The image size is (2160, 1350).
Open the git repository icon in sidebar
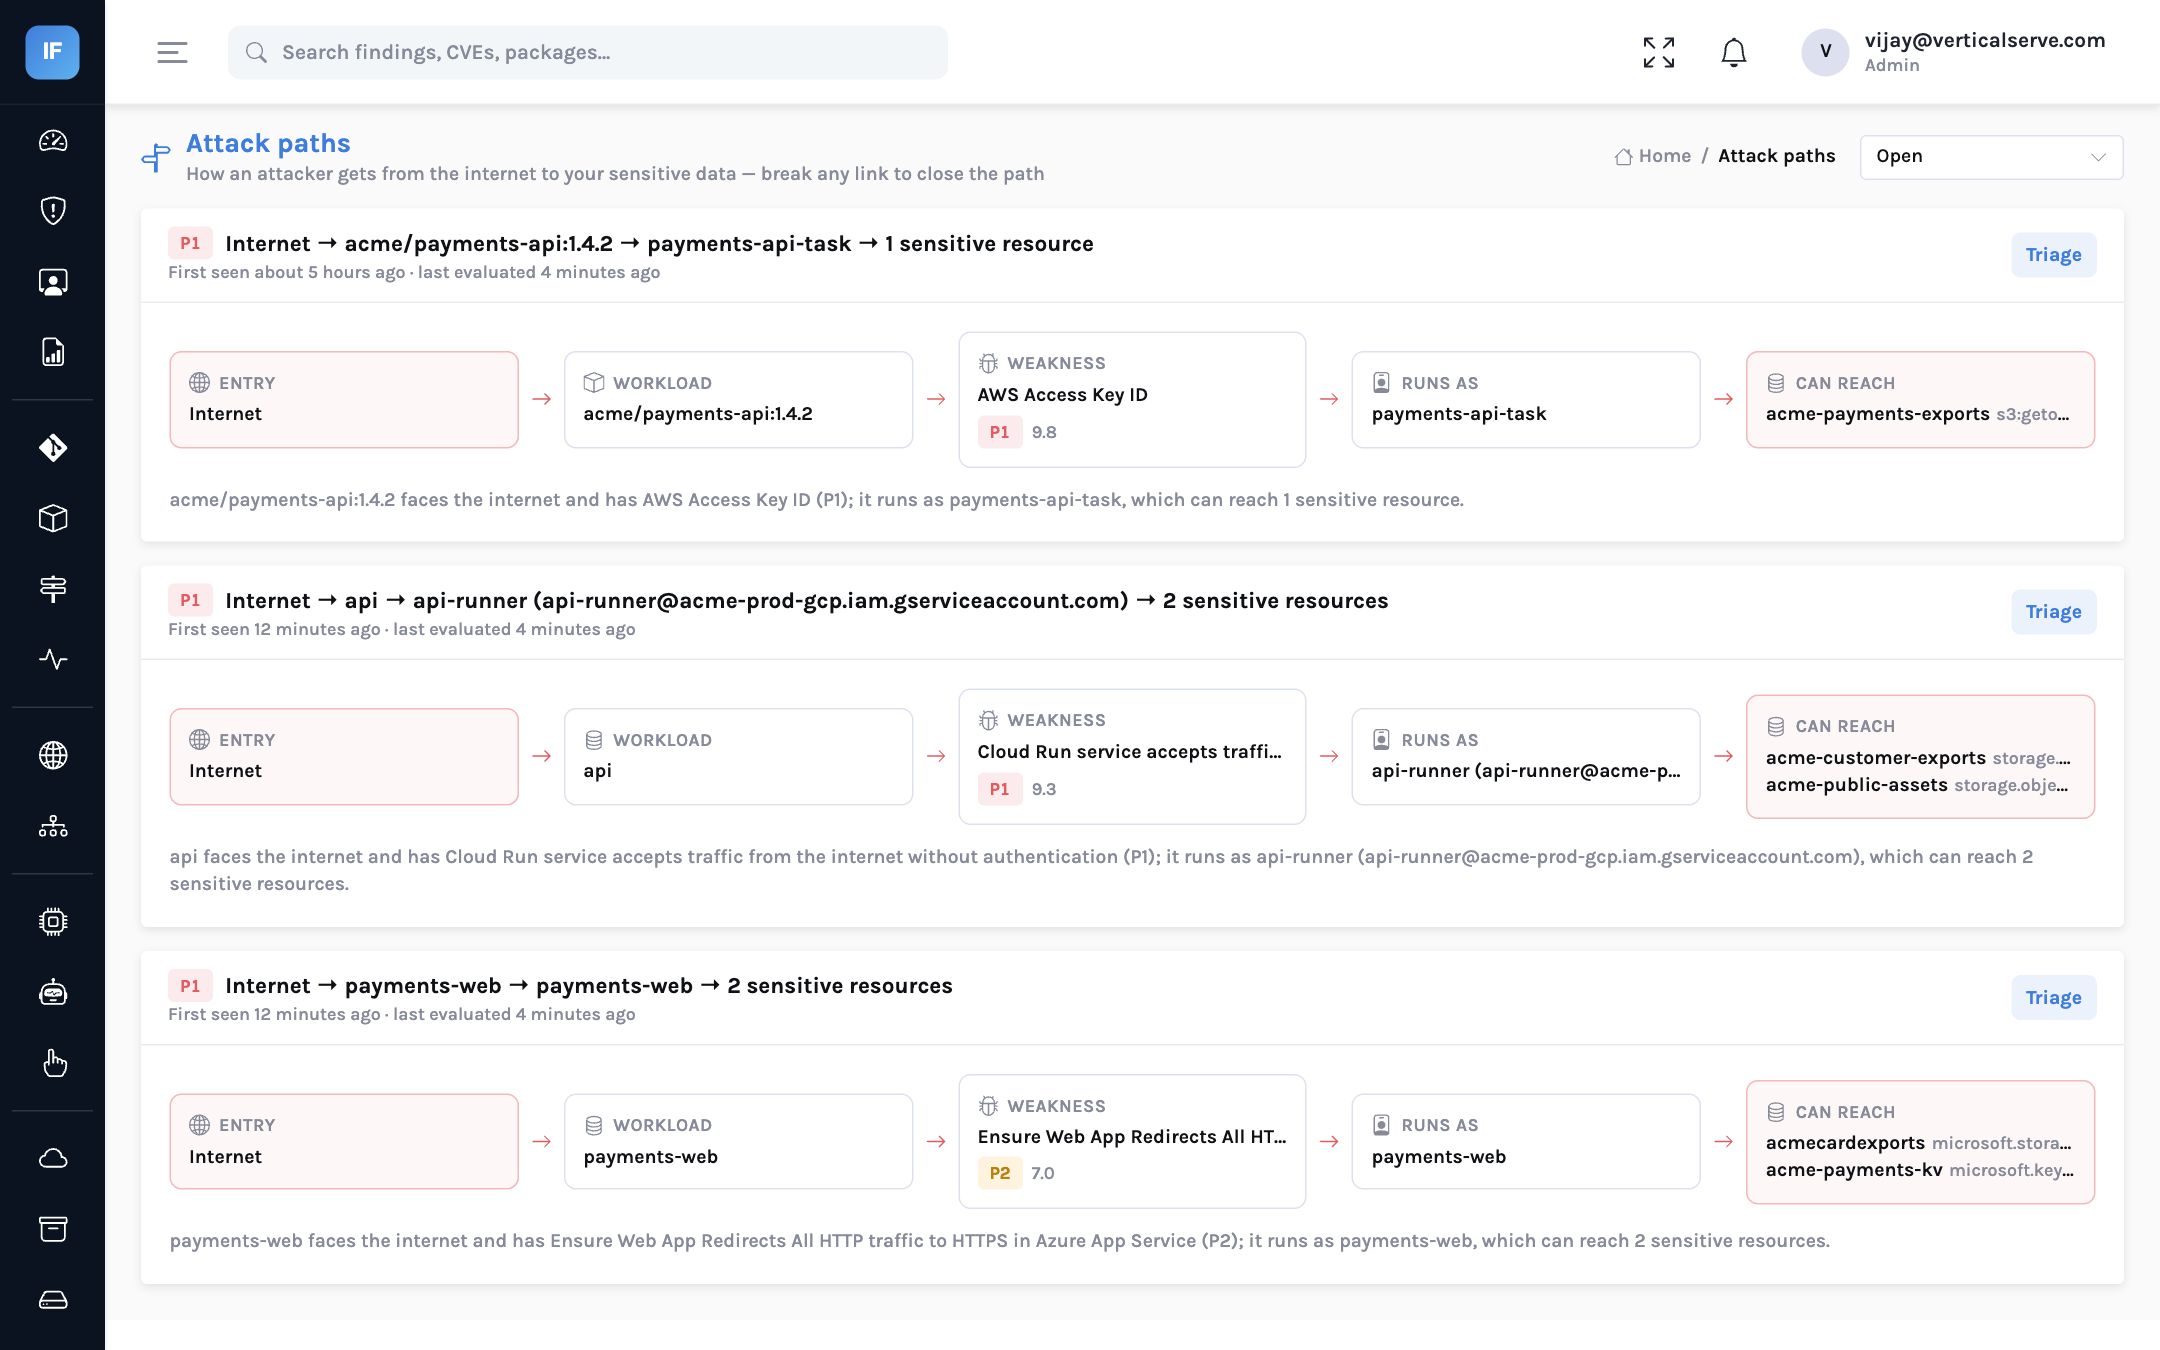(53, 447)
